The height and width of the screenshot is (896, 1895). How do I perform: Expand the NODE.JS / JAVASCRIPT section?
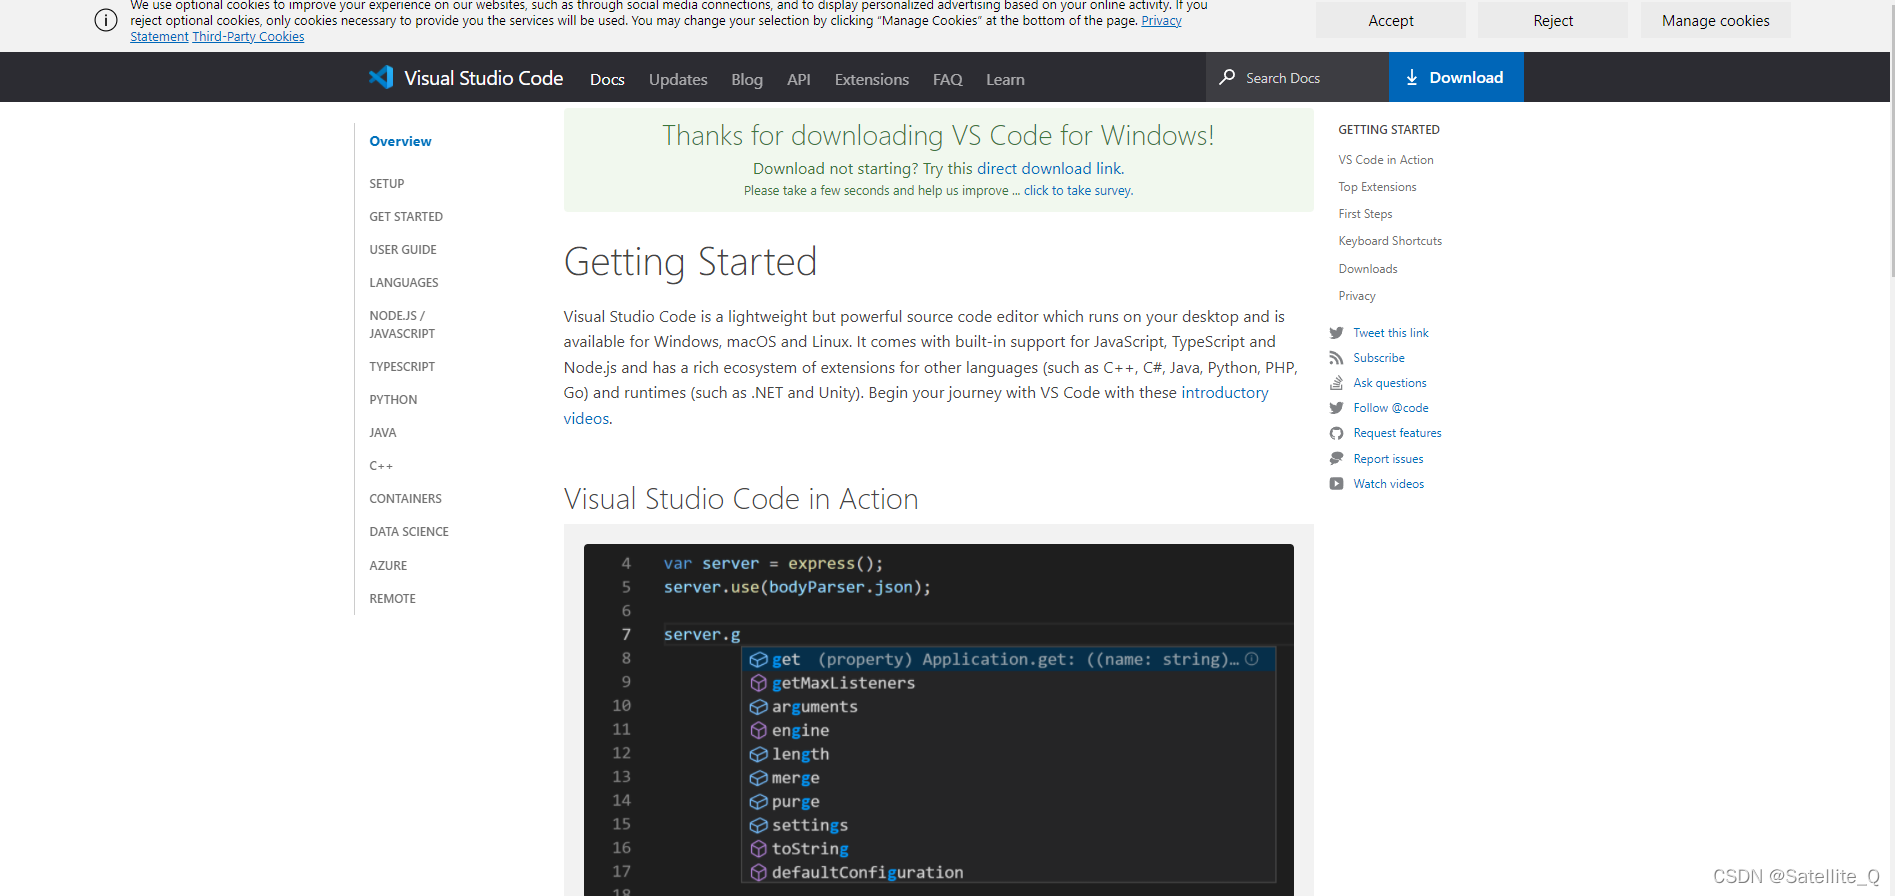coord(402,325)
